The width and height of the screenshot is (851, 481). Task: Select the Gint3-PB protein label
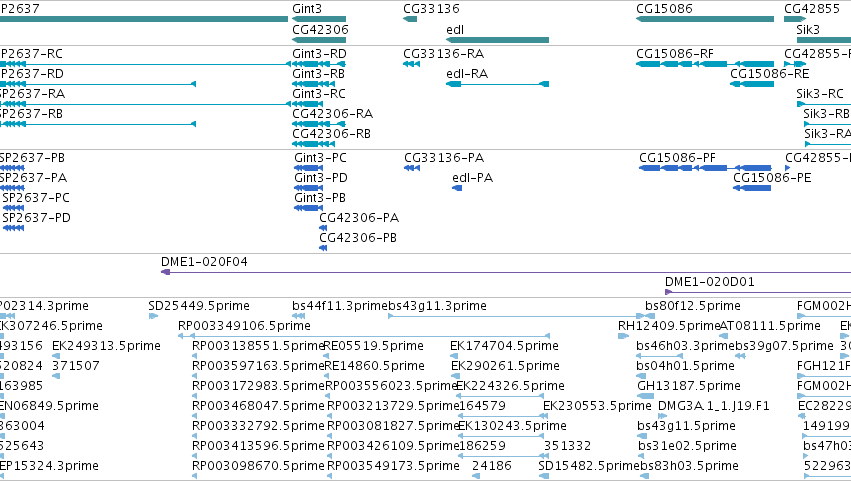[x=320, y=198]
